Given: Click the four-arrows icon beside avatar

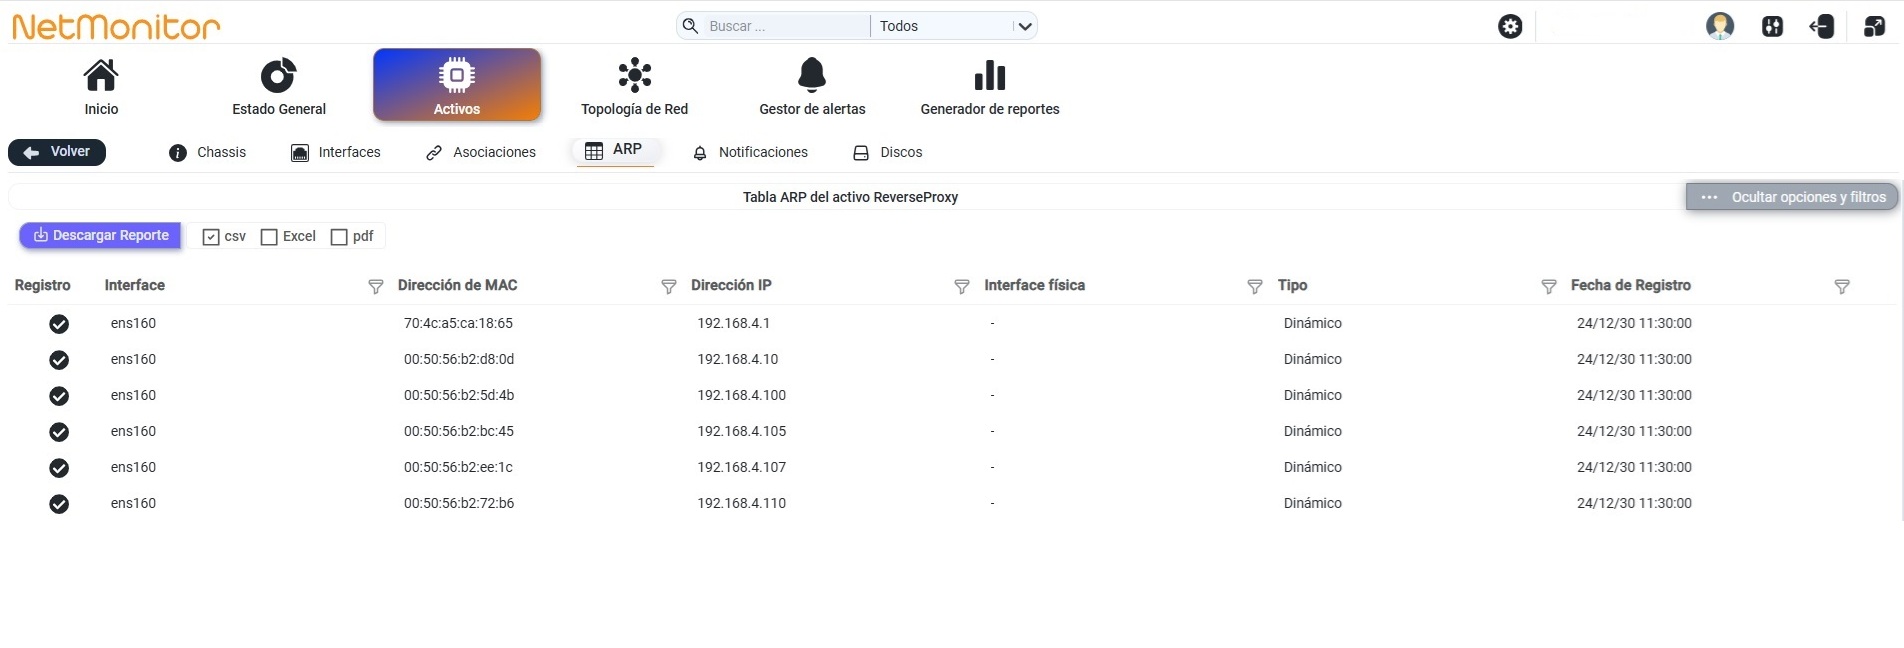Looking at the screenshot, I should (x=1772, y=26).
